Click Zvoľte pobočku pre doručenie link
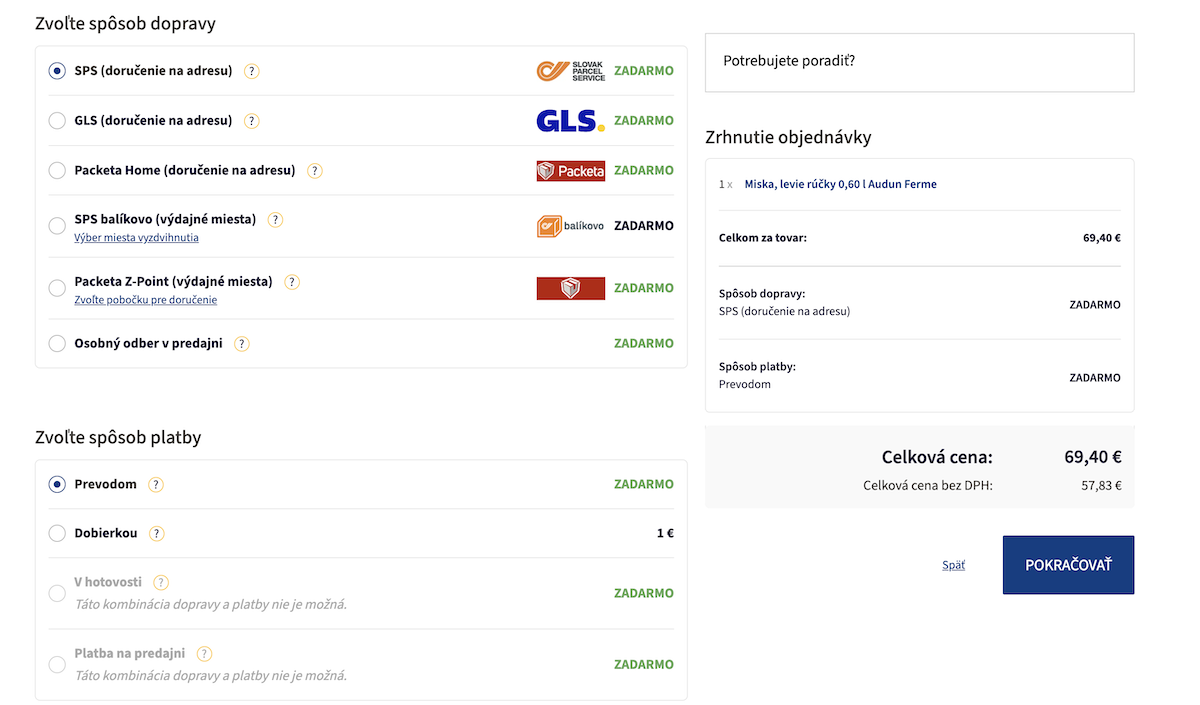1200x705 pixels. [145, 300]
